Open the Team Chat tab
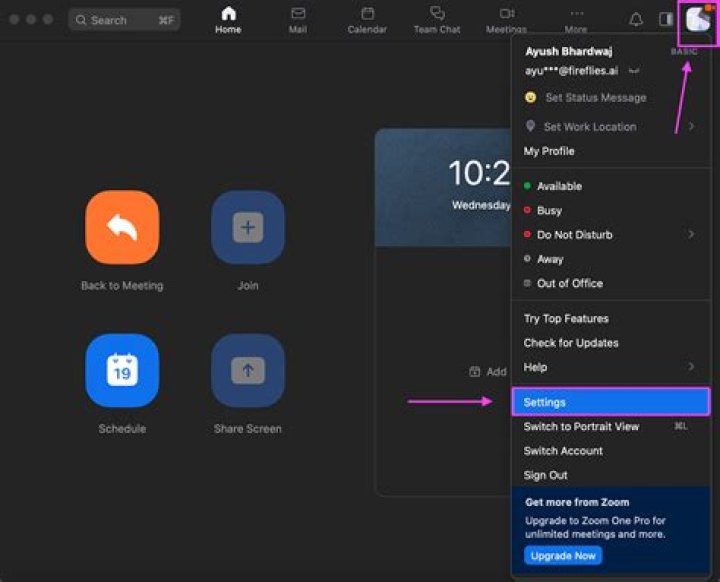The image size is (720, 582). coord(437,20)
